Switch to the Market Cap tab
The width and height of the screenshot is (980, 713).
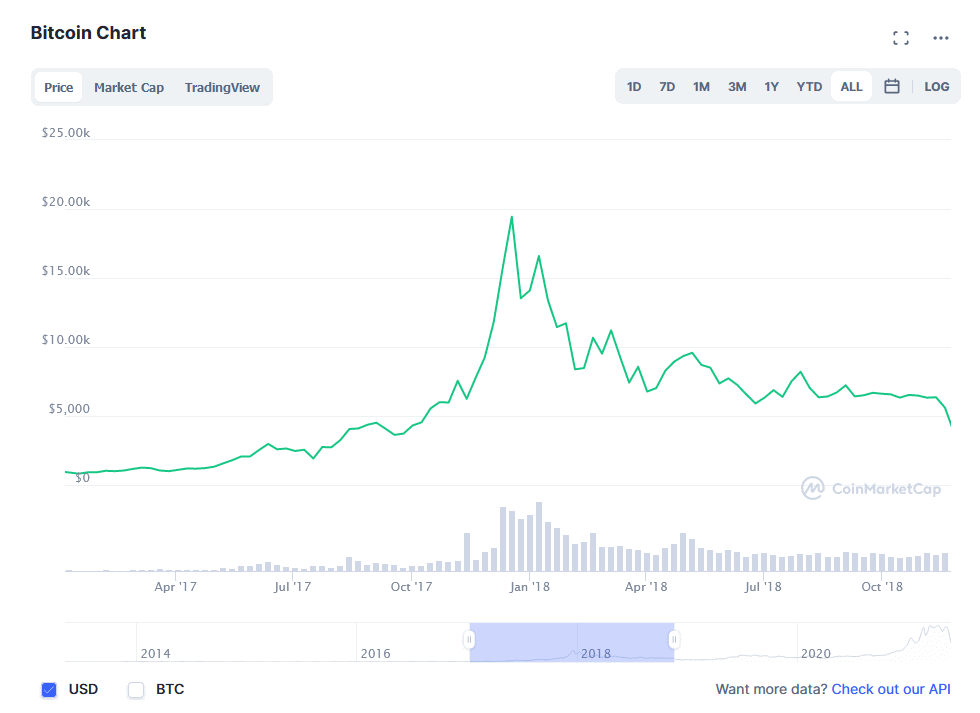pyautogui.click(x=129, y=87)
